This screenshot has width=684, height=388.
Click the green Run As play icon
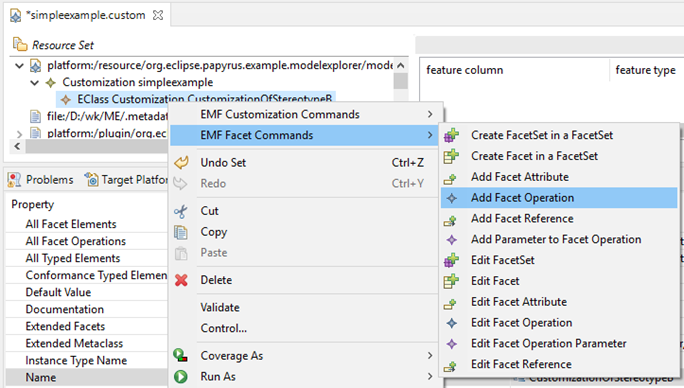coord(181,376)
